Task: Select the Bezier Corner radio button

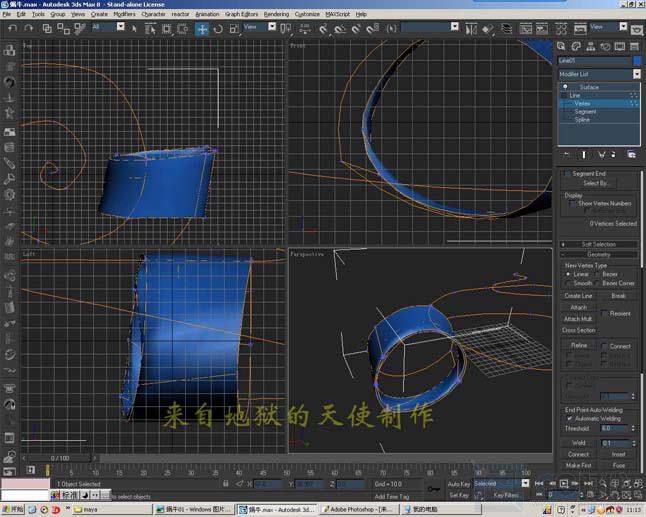Action: click(x=597, y=283)
